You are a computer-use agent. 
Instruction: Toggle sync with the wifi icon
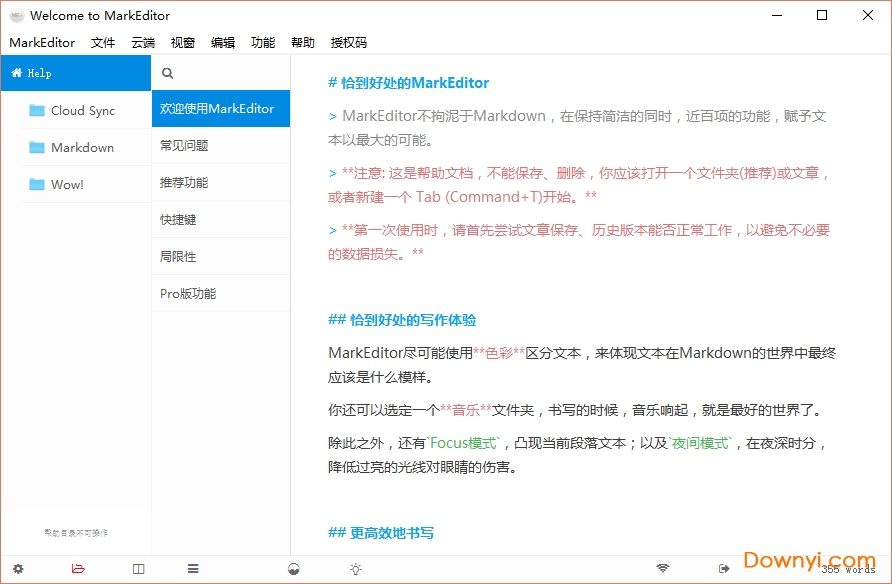(x=663, y=567)
